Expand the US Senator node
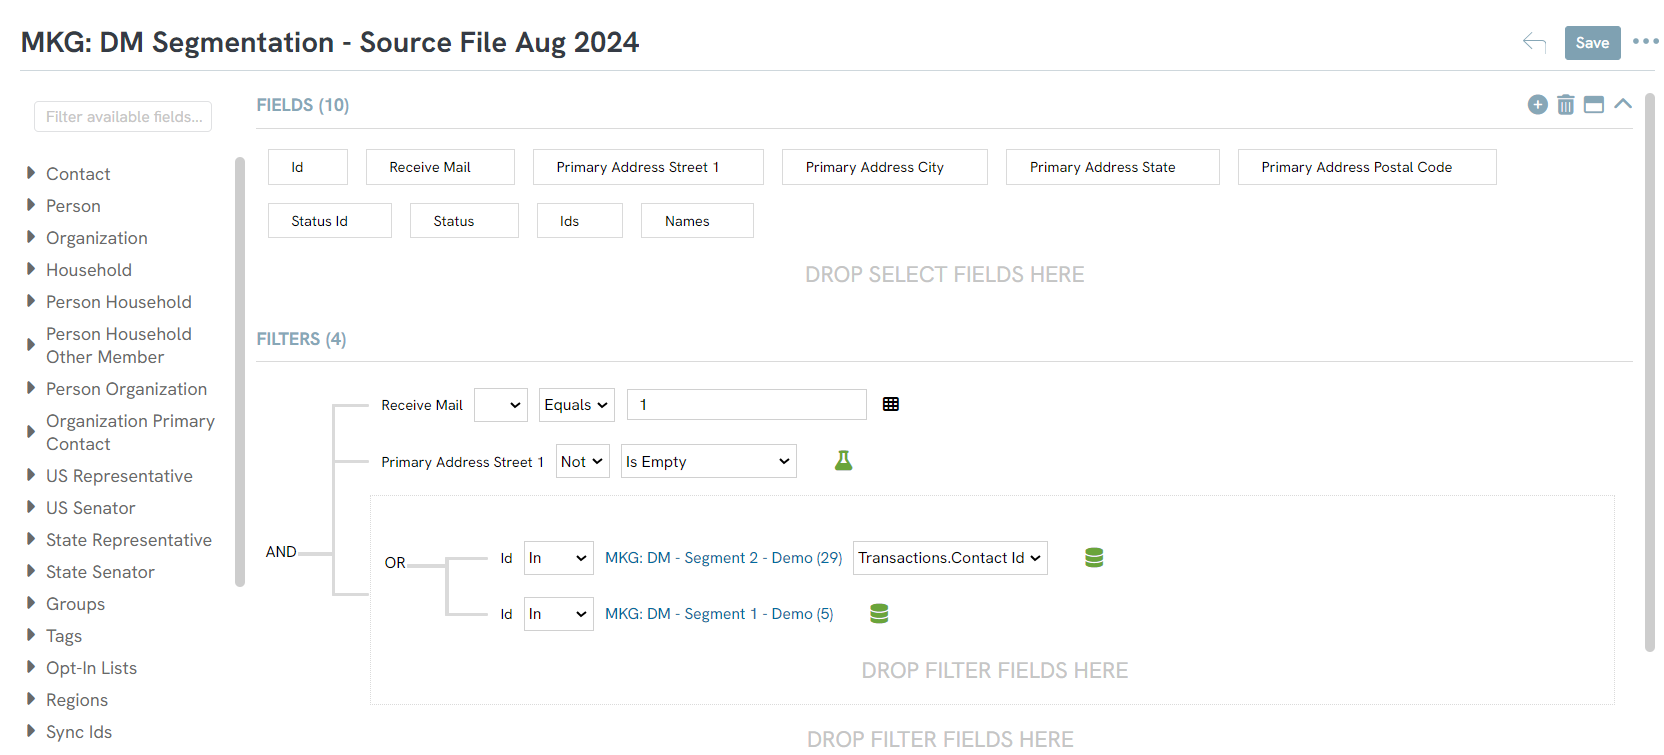 (31, 507)
